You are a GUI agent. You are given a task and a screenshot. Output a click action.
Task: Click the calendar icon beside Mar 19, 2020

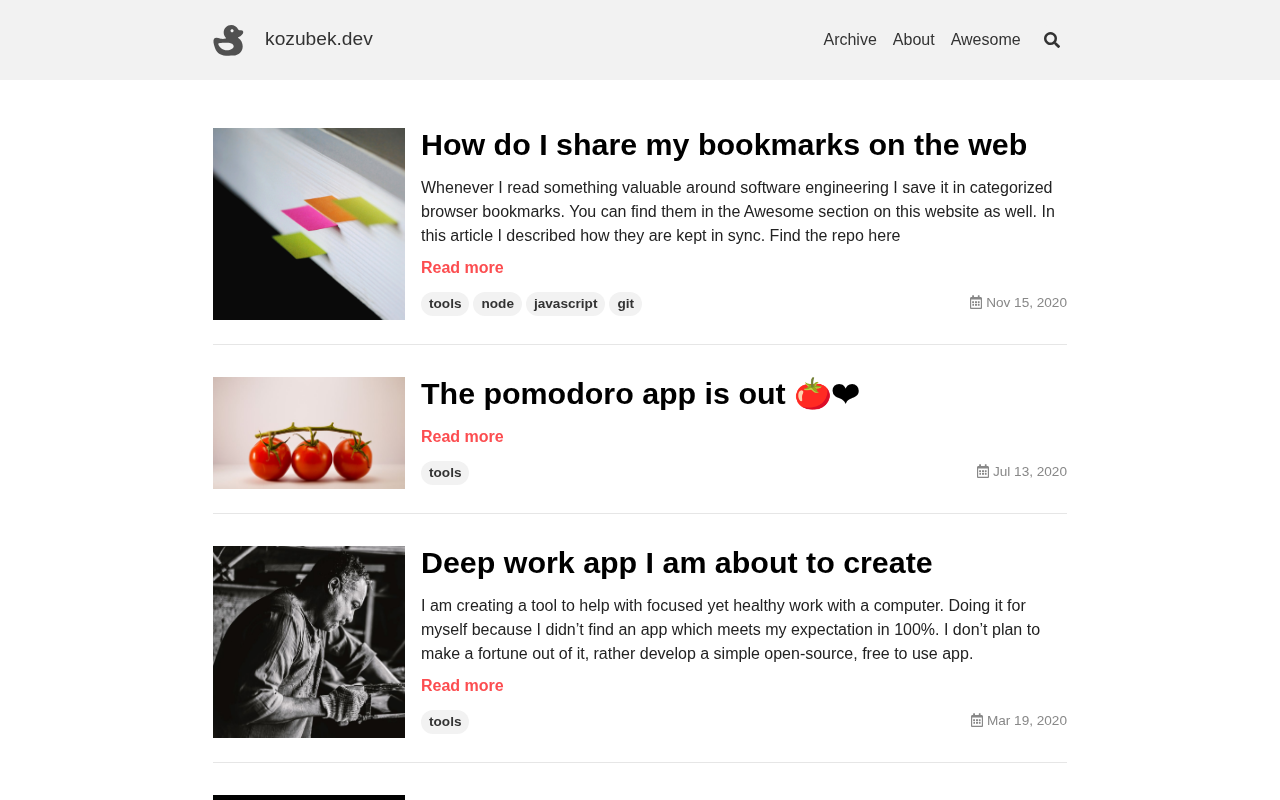[x=977, y=720]
